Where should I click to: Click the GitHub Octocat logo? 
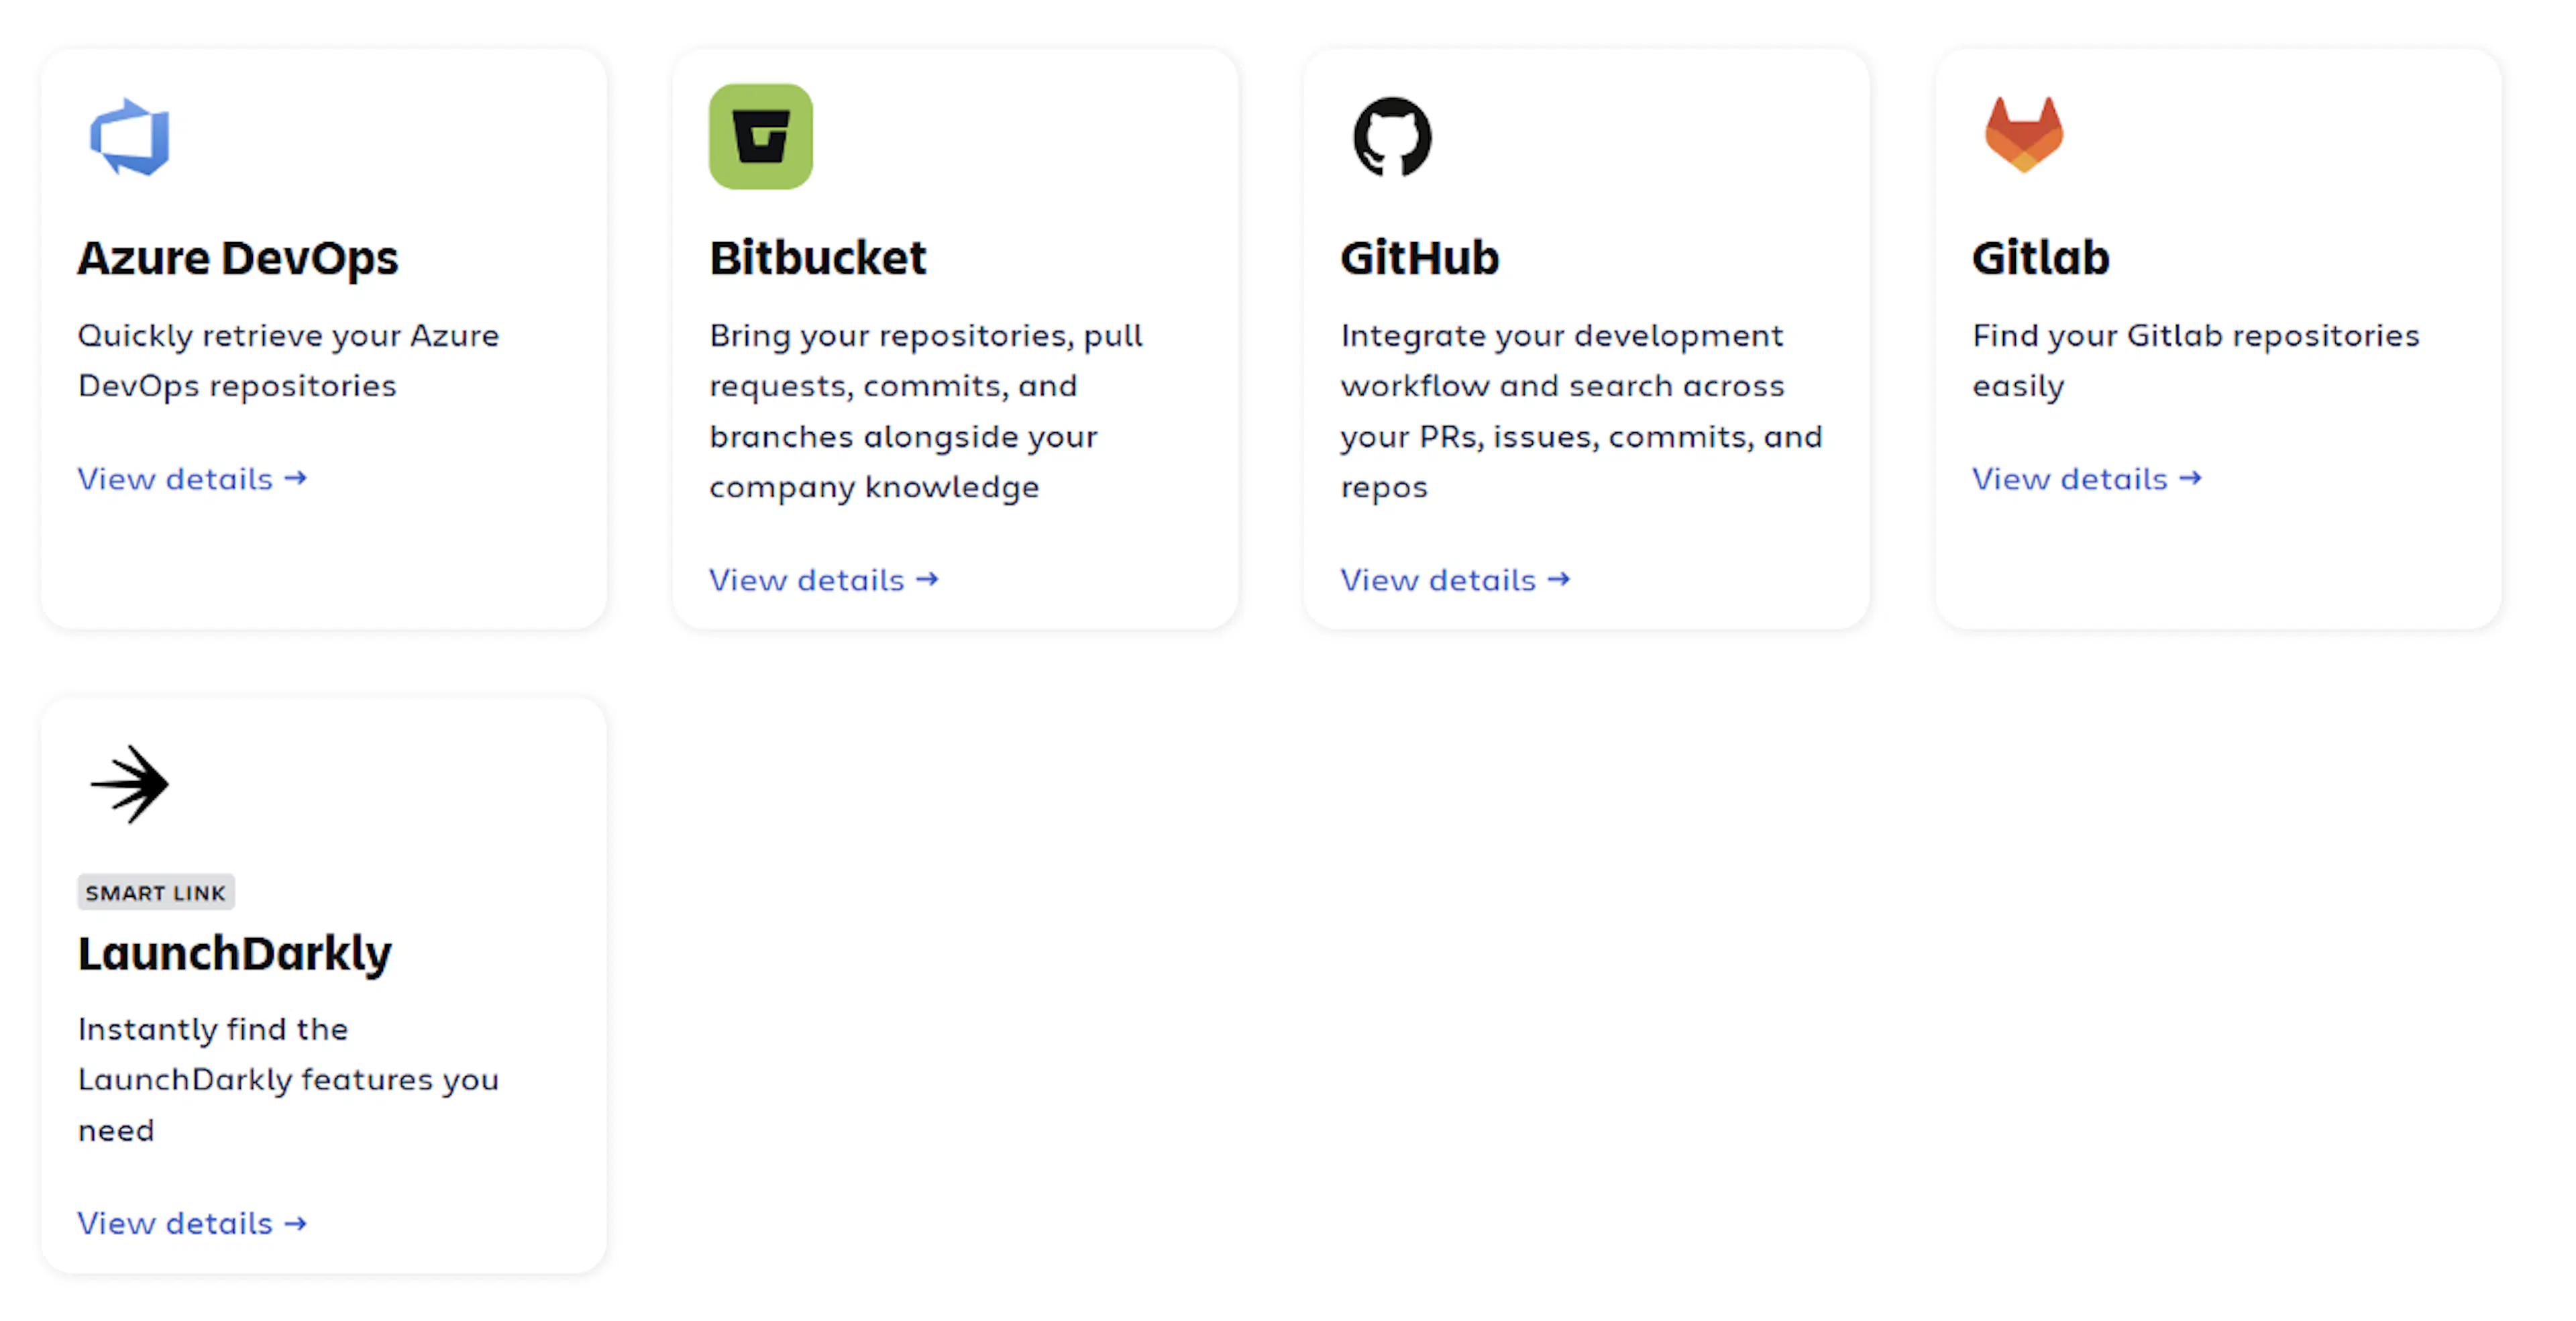(x=1392, y=137)
